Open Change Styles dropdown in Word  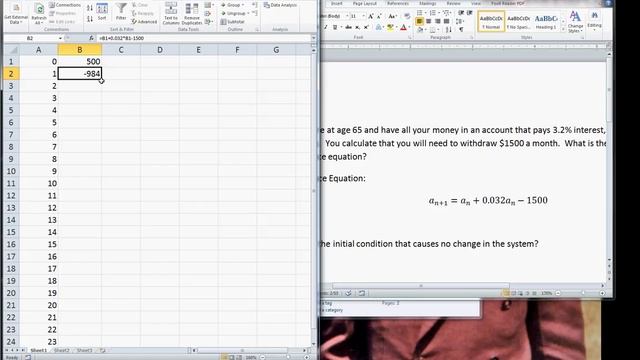(x=575, y=22)
